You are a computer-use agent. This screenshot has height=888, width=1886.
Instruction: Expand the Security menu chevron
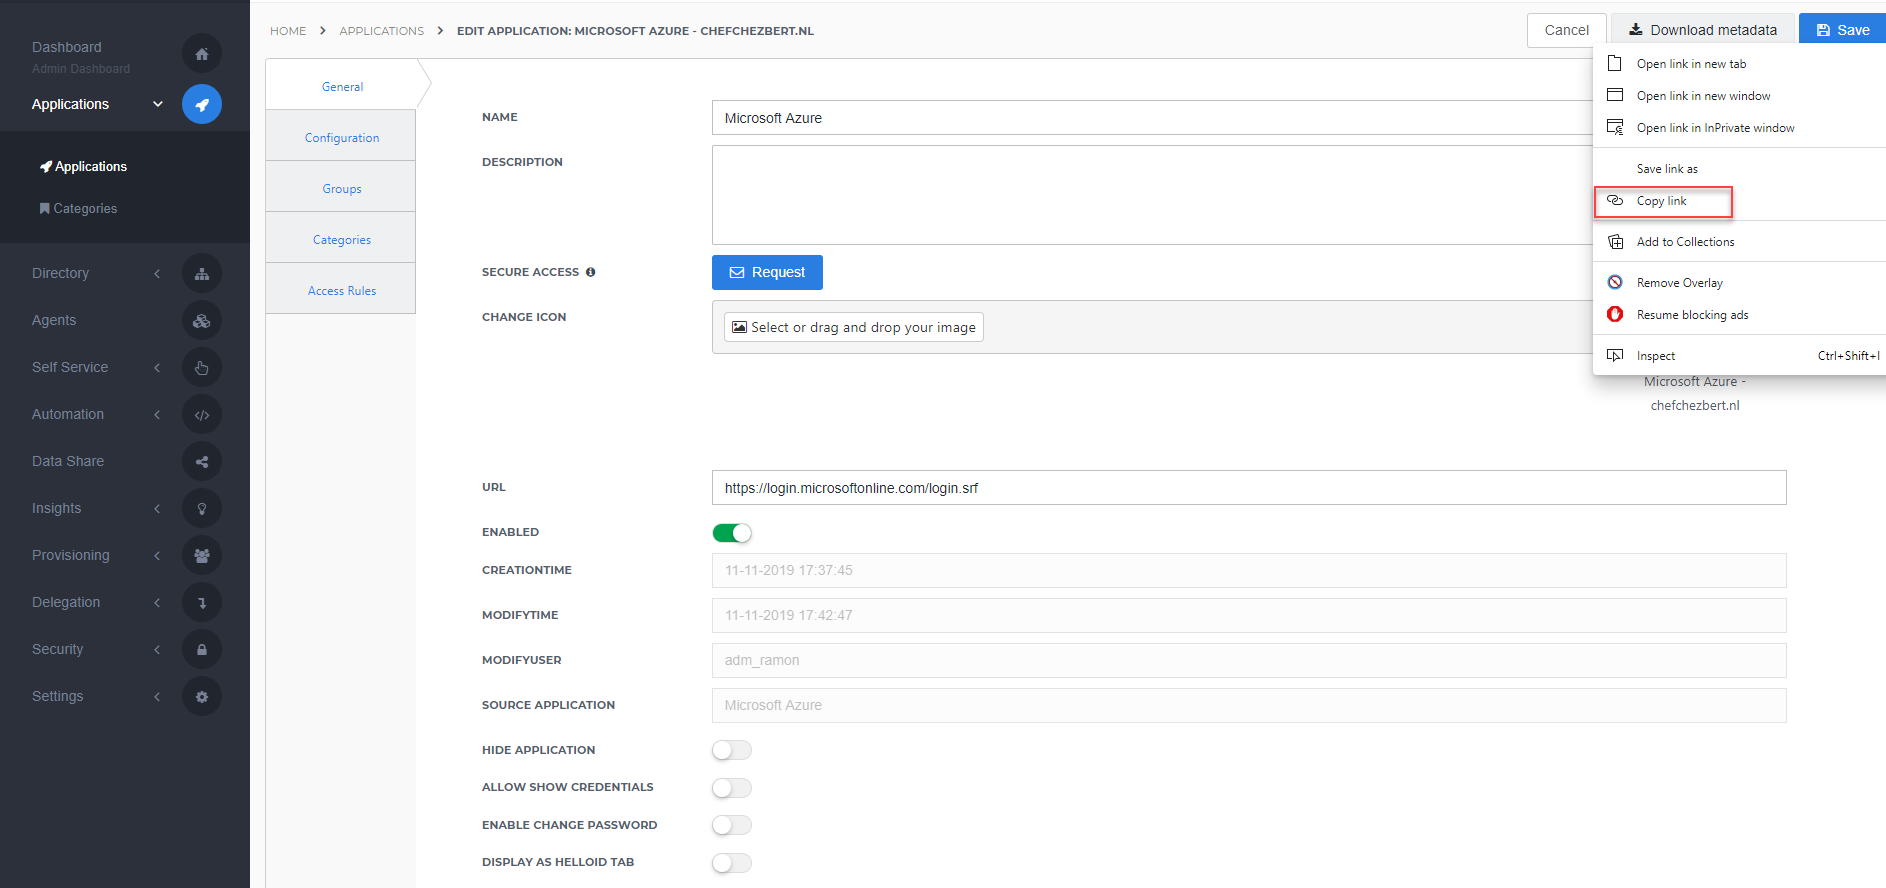[x=157, y=650]
